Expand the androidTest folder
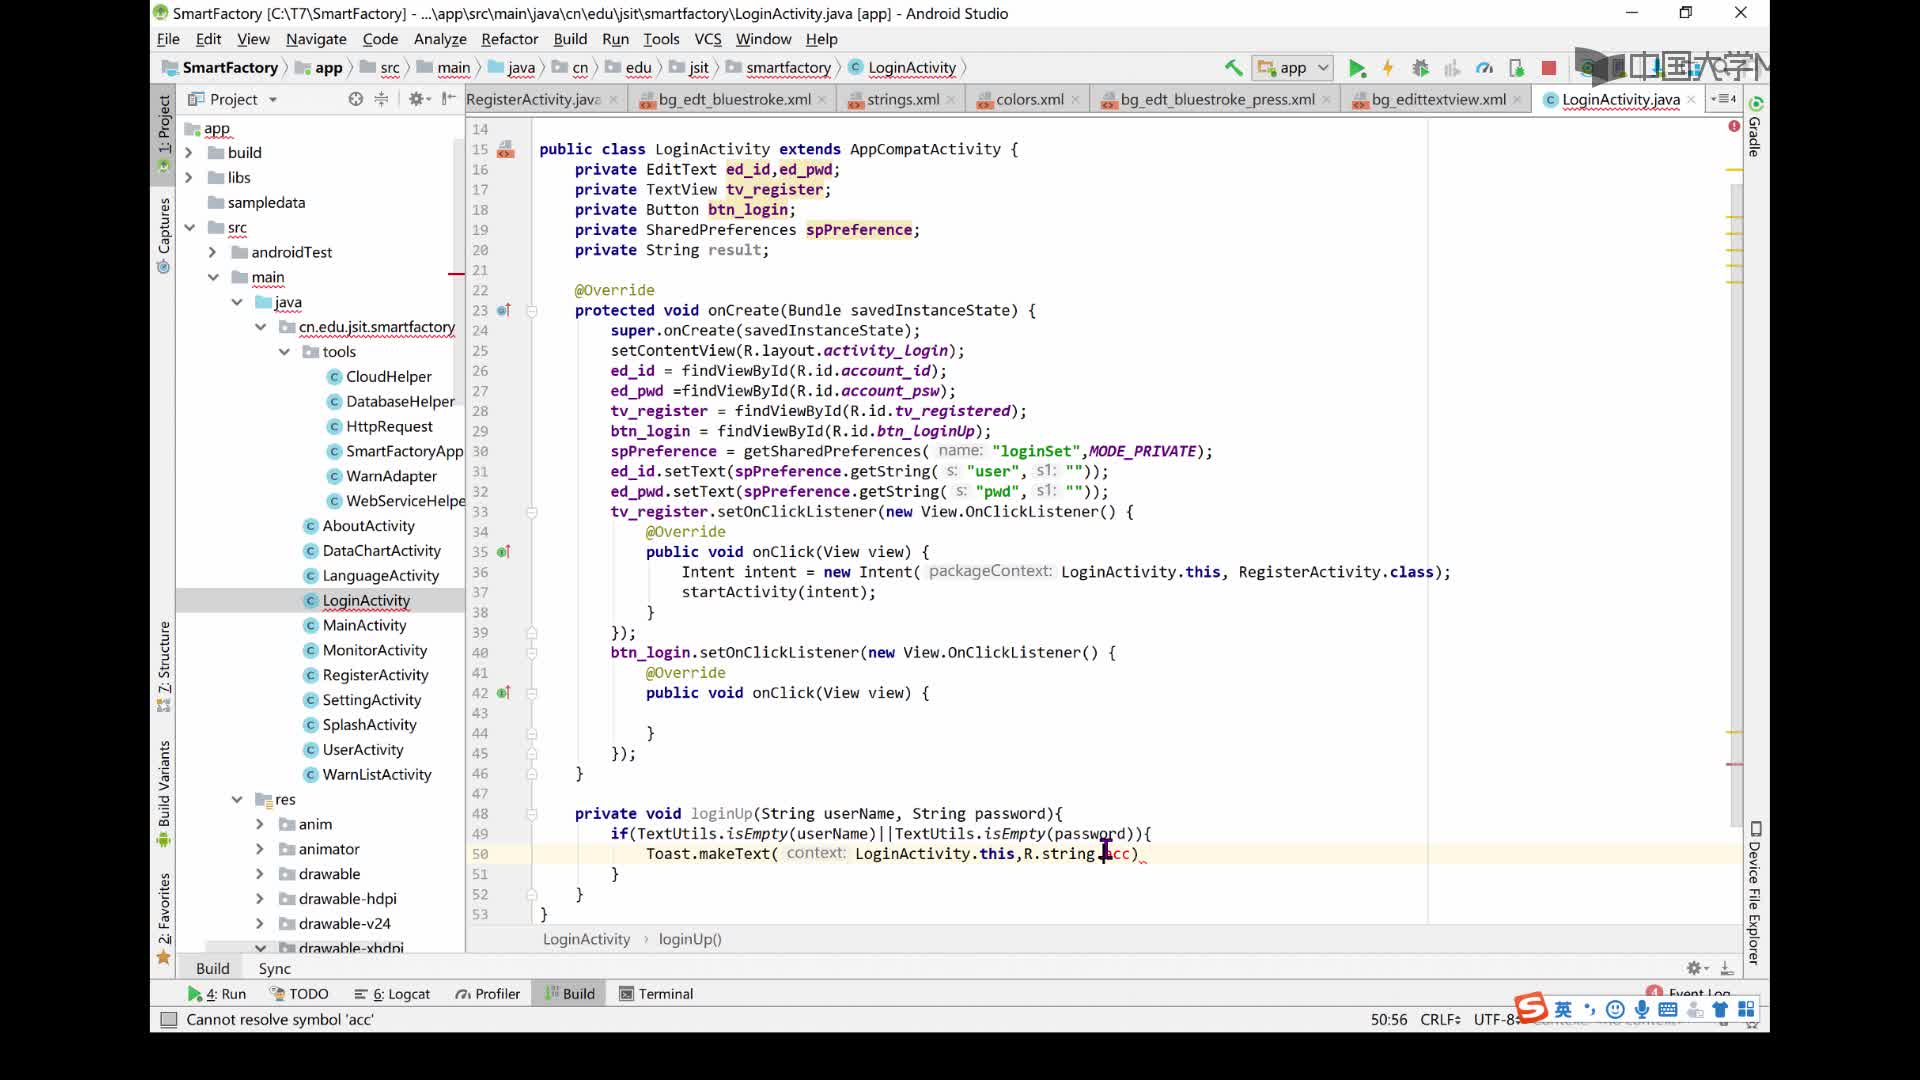This screenshot has width=1920, height=1080. [x=212, y=252]
